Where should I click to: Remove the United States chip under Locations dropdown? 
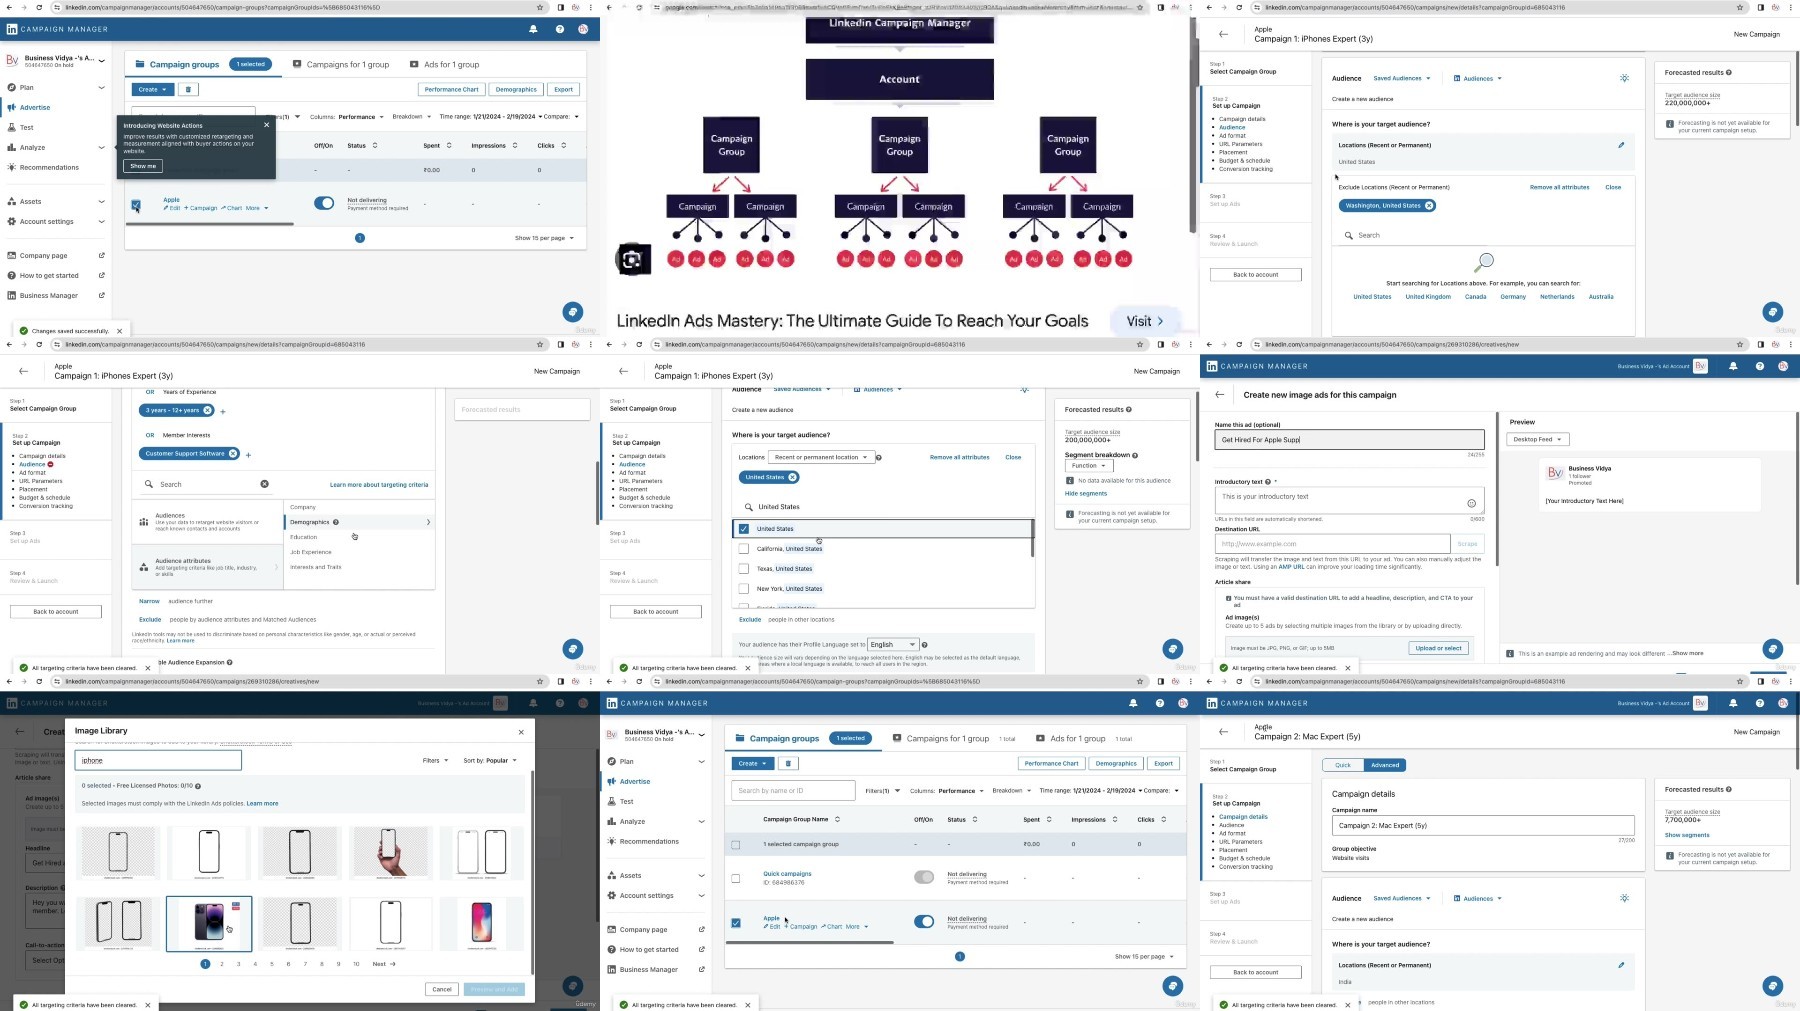[792, 477]
